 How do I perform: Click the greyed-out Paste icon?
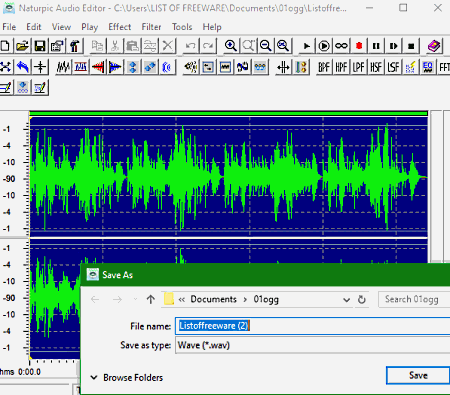133,46
